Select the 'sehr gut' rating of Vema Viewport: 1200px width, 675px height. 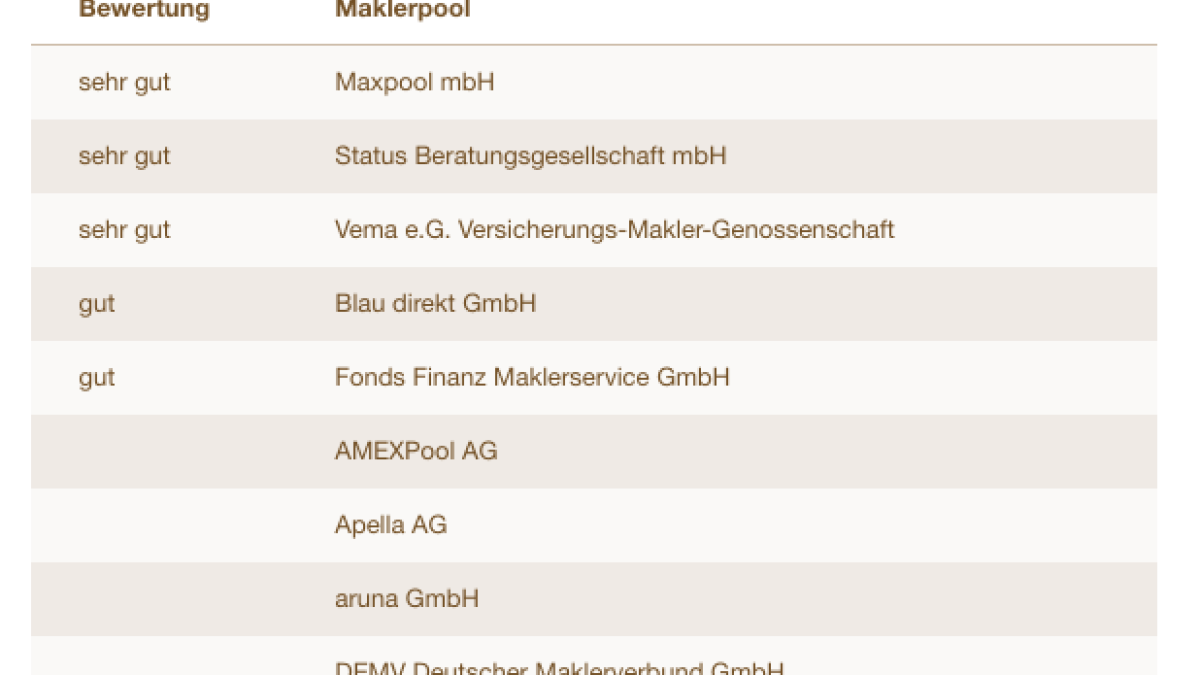pos(124,230)
